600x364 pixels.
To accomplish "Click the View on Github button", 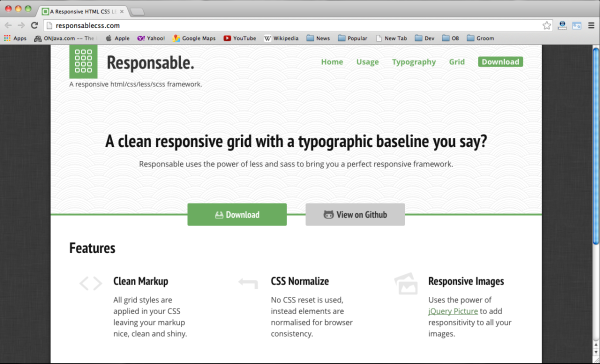I will pos(355,214).
